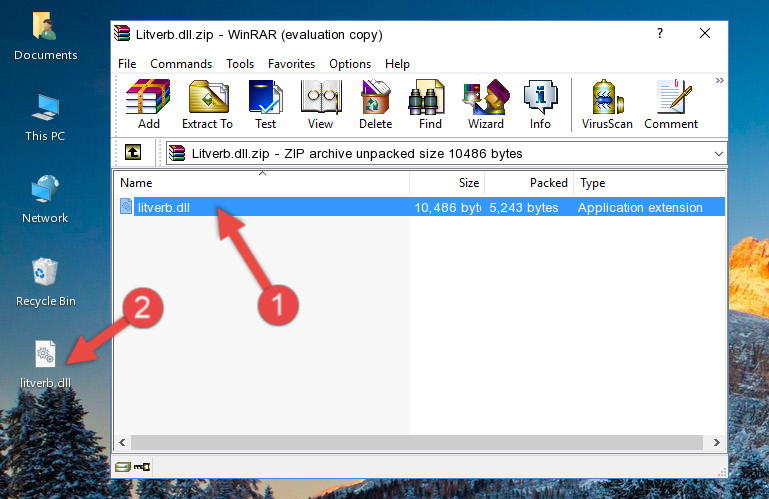The image size is (769, 499).
Task: Open the Help menu
Action: click(x=397, y=64)
